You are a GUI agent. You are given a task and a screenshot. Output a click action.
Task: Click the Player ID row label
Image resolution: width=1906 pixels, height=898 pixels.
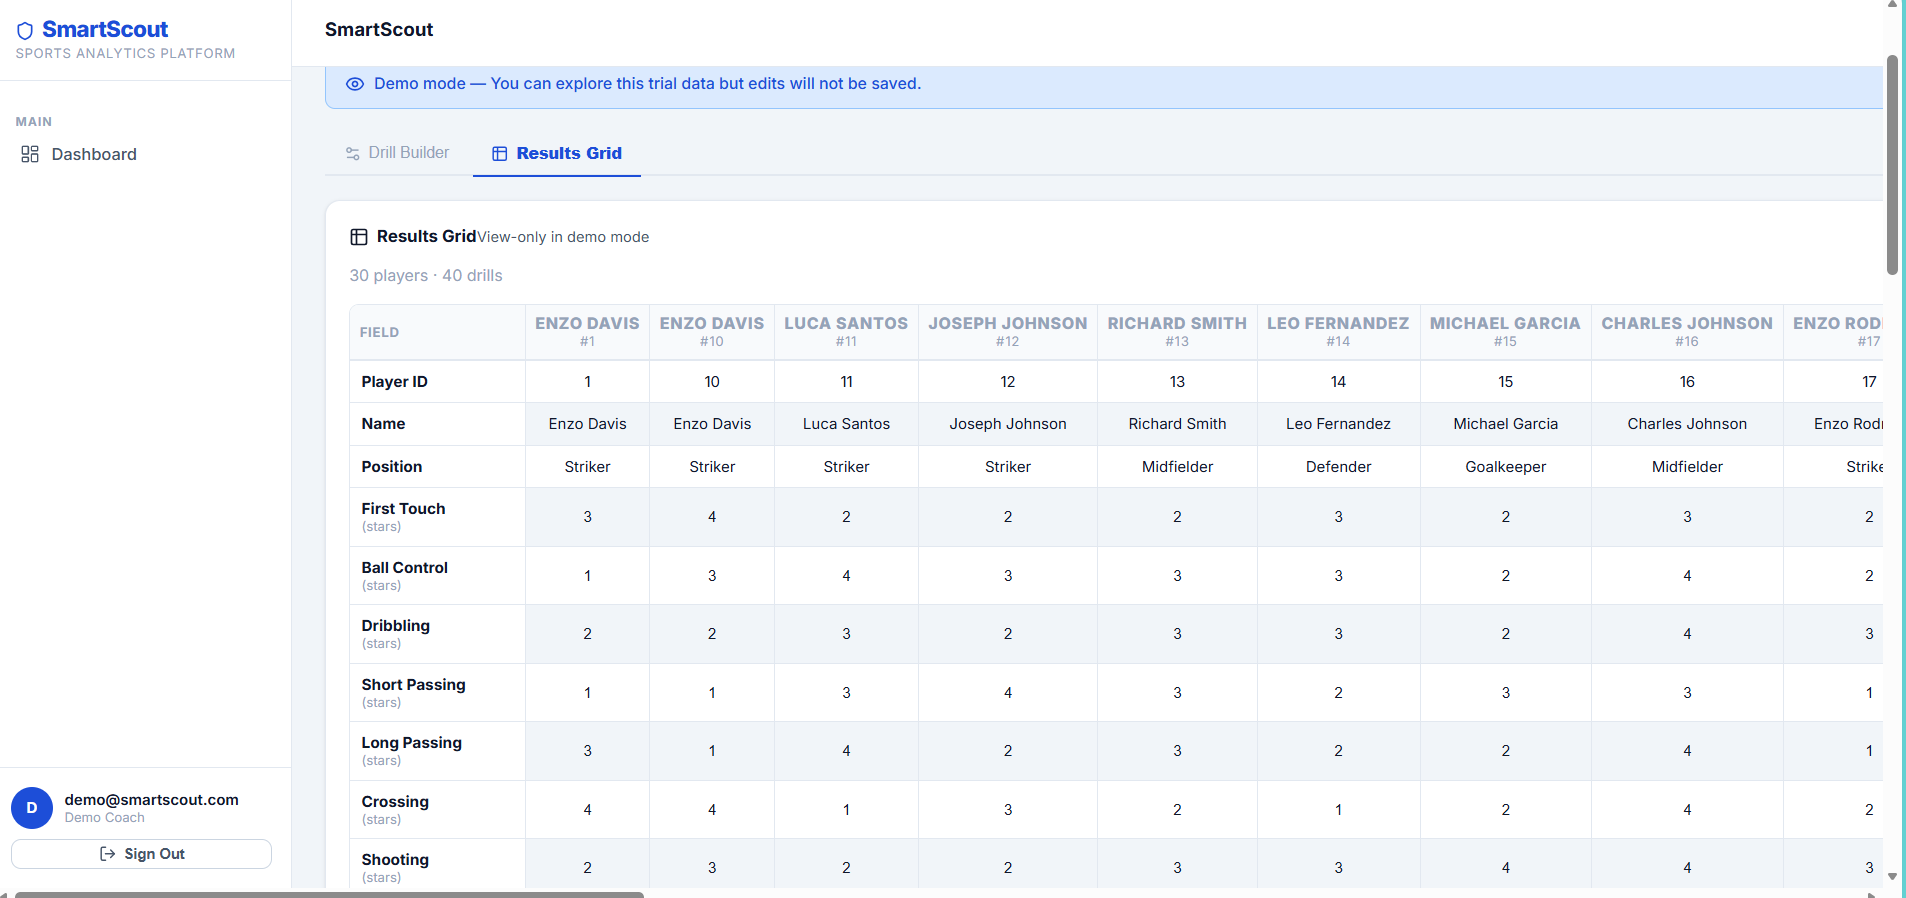pos(395,382)
